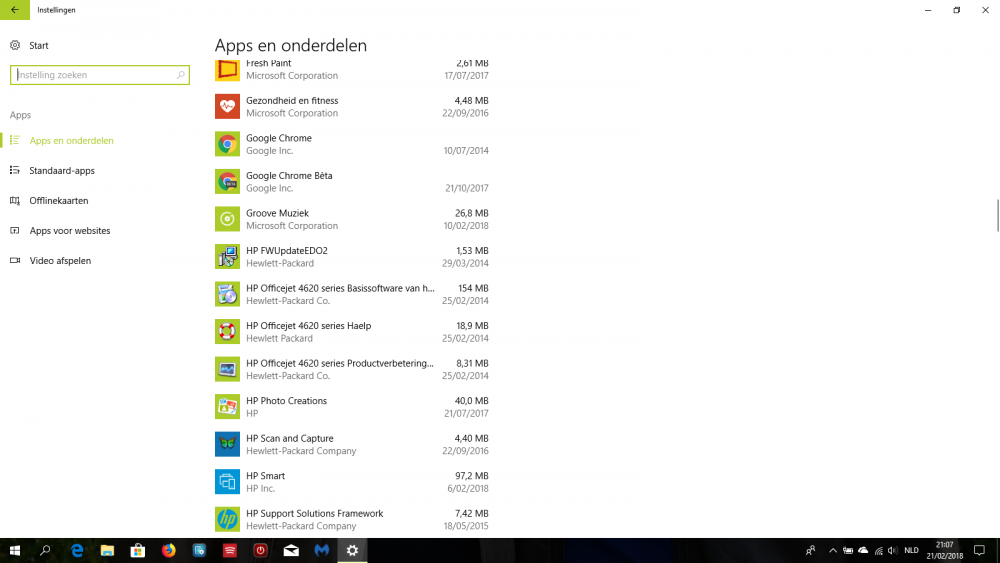Click the search magnifier in Instelling zoeken

coord(180,75)
